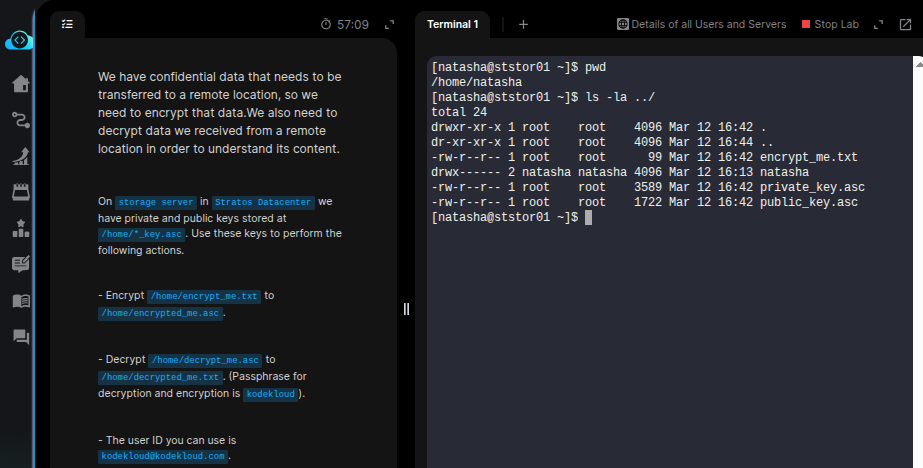Open the chat bubbles icon in sidebar
Image resolution: width=923 pixels, height=468 pixels.
[20, 337]
